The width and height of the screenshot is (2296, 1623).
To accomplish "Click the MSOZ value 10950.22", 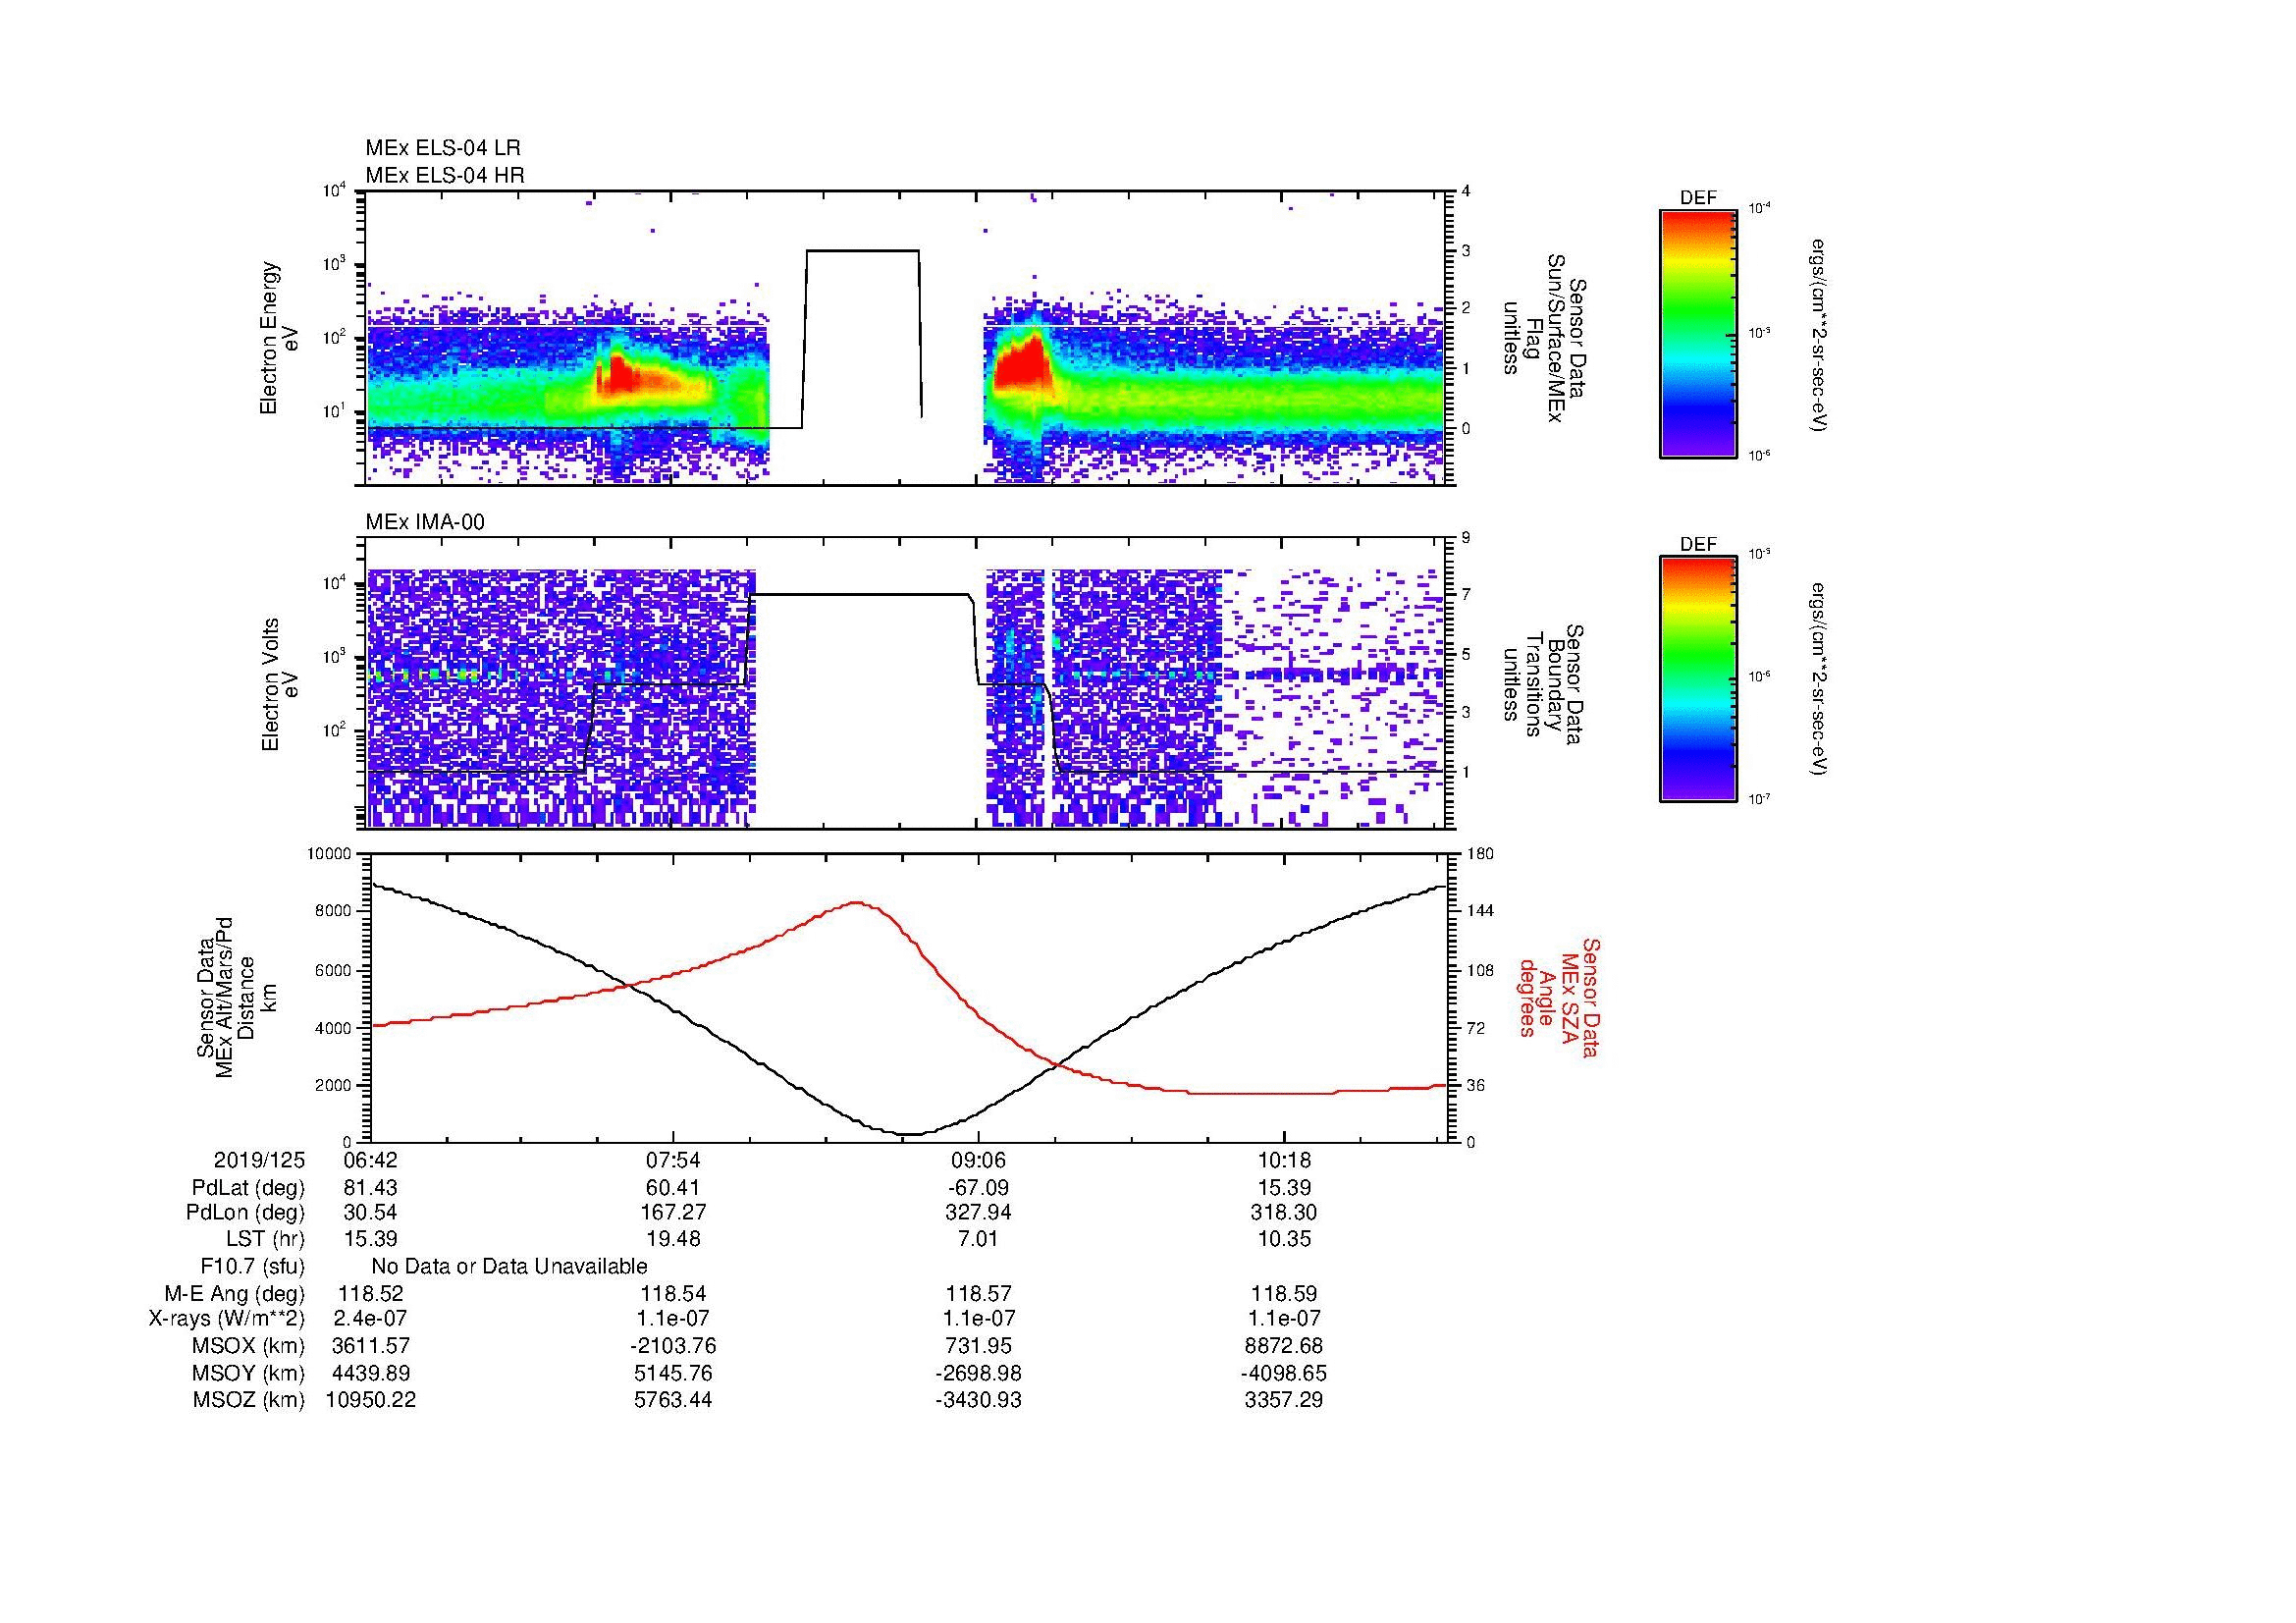I will tap(370, 1400).
